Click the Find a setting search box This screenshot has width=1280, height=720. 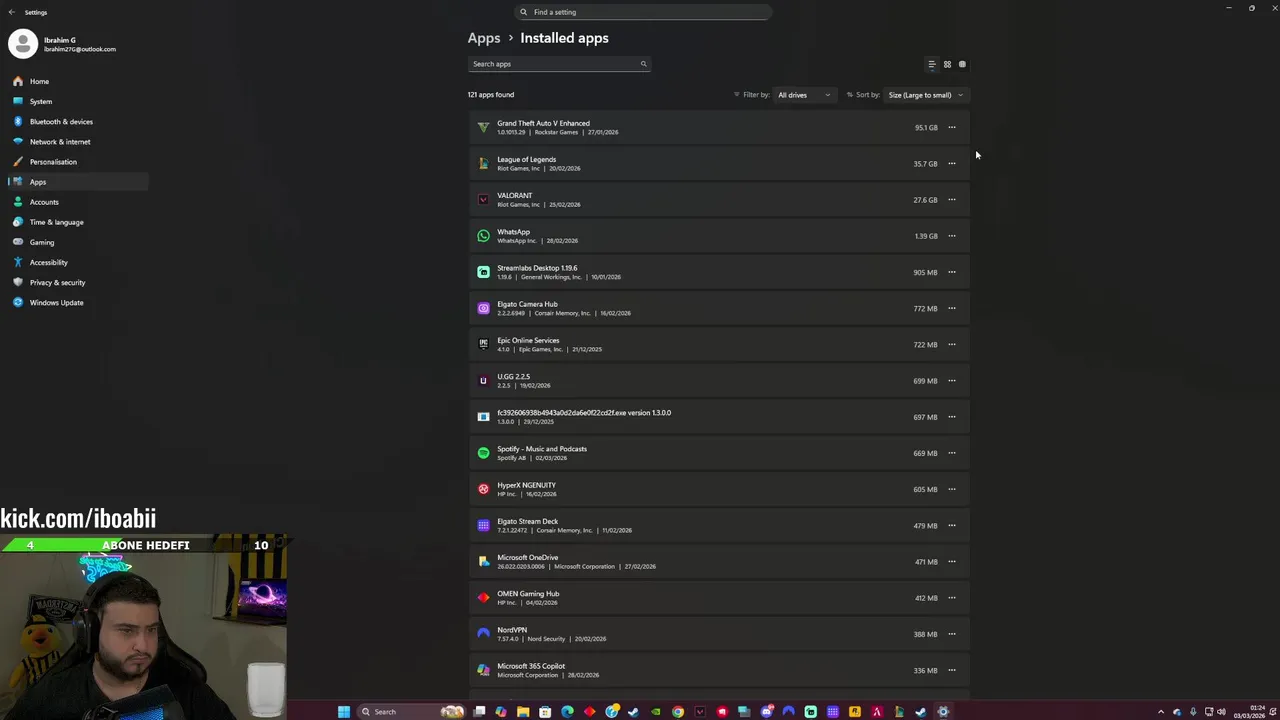click(643, 12)
